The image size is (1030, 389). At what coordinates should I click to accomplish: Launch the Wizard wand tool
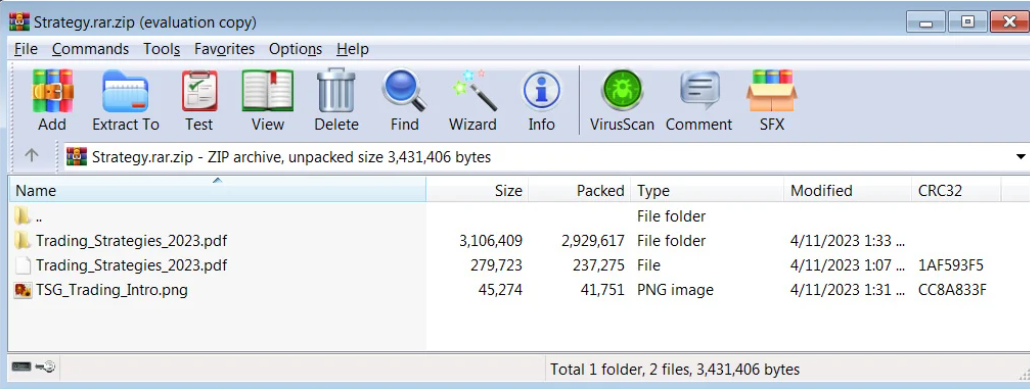coord(472,101)
